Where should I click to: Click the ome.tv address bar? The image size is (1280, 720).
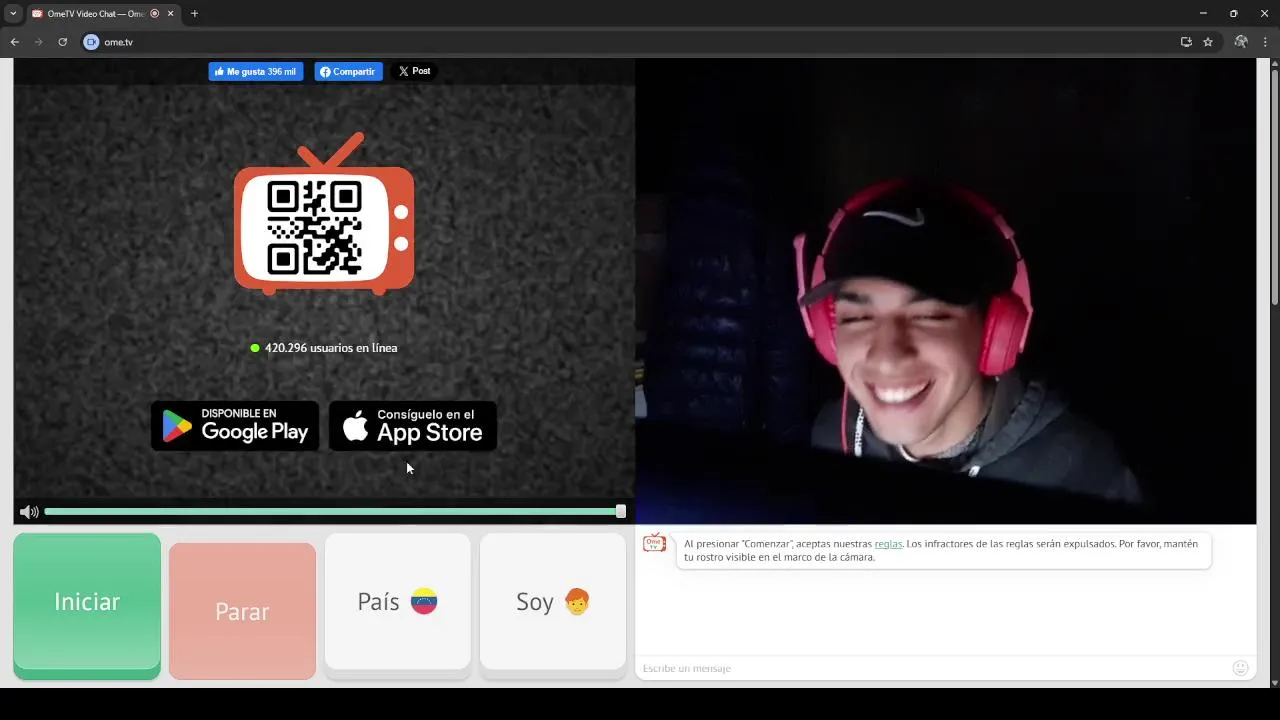pyautogui.click(x=630, y=42)
